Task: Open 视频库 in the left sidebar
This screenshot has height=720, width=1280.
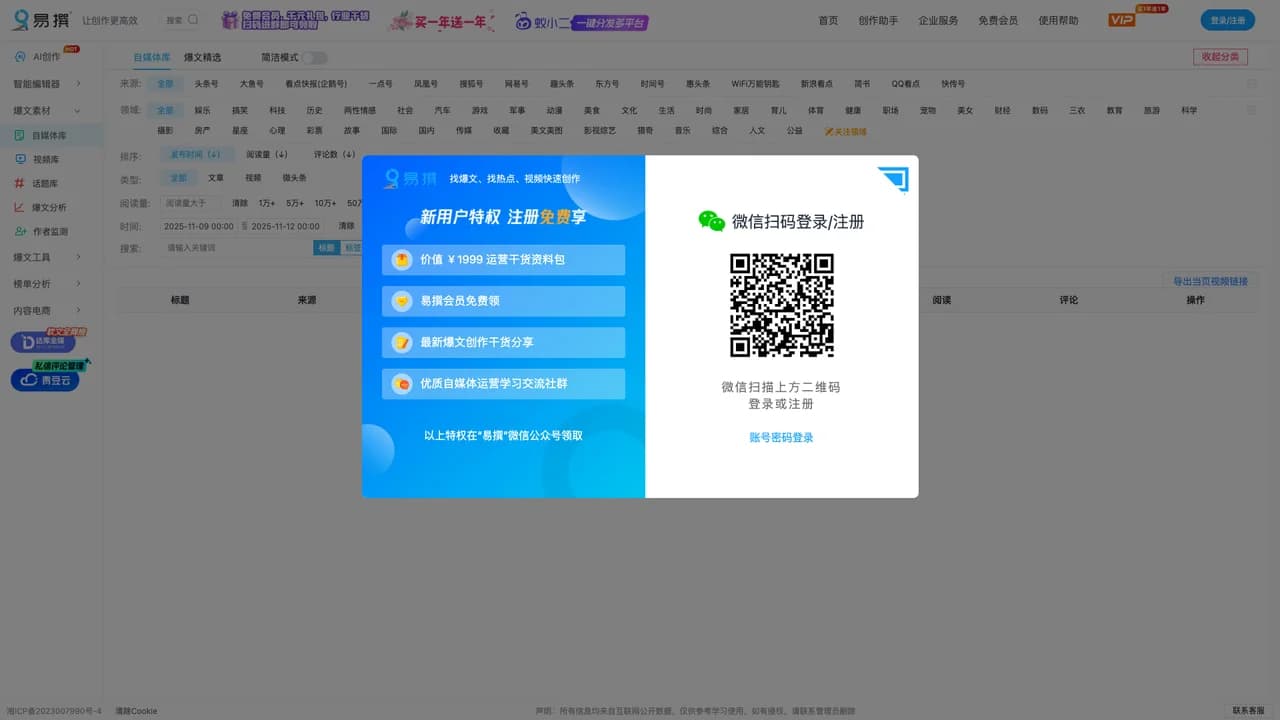Action: pos(45,159)
